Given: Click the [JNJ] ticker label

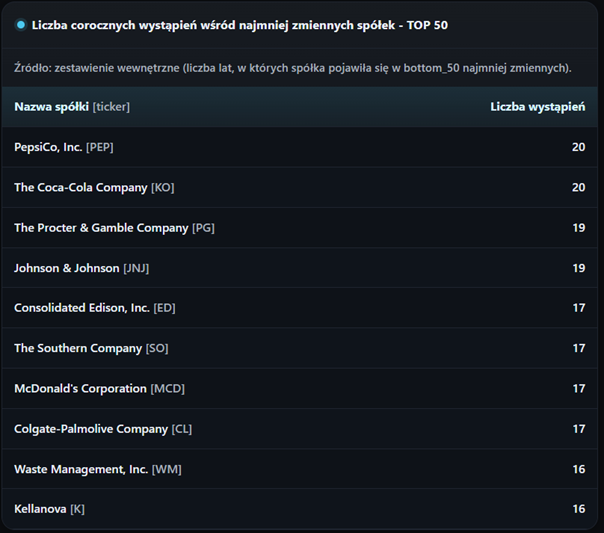Looking at the screenshot, I should coord(136,268).
